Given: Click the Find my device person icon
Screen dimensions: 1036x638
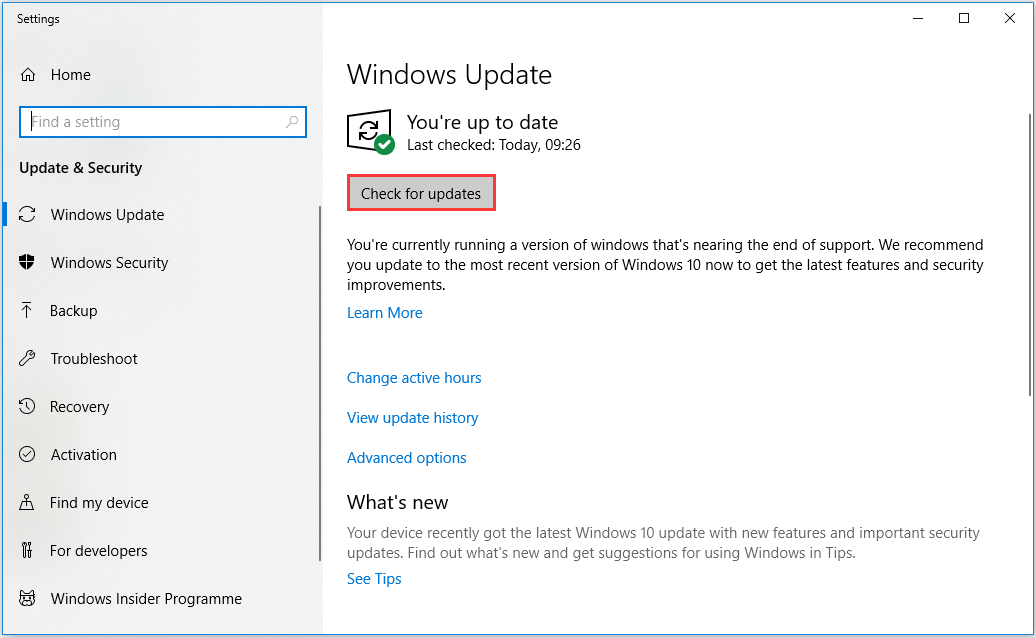Looking at the screenshot, I should [26, 503].
